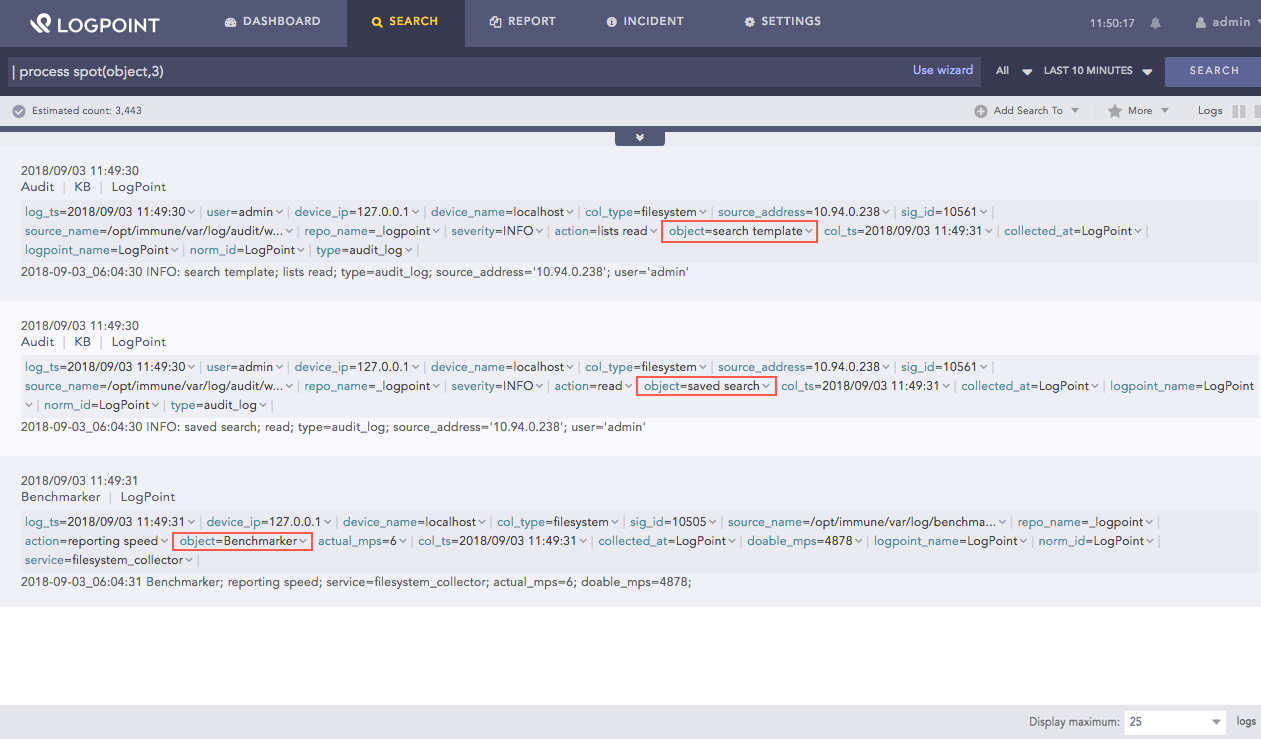Click the estimated count checkmark icon

click(x=18, y=111)
